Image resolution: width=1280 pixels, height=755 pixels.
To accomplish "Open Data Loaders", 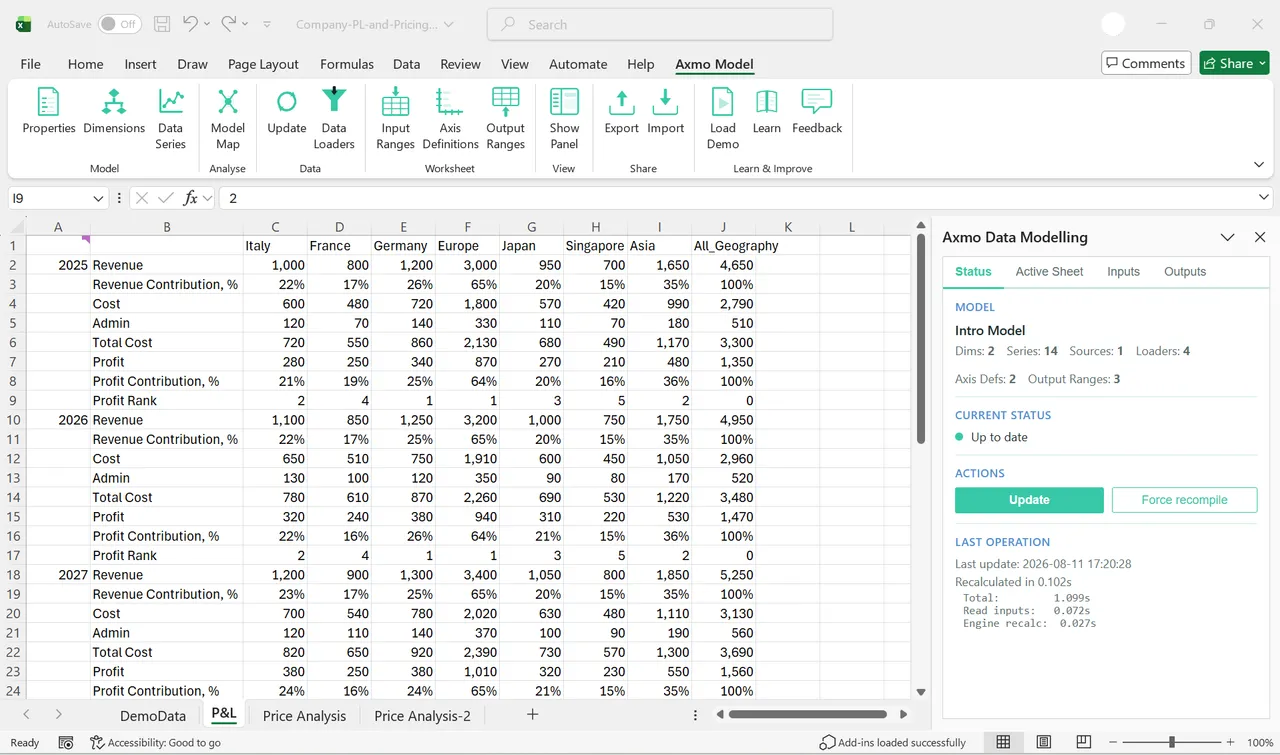I will point(334,119).
